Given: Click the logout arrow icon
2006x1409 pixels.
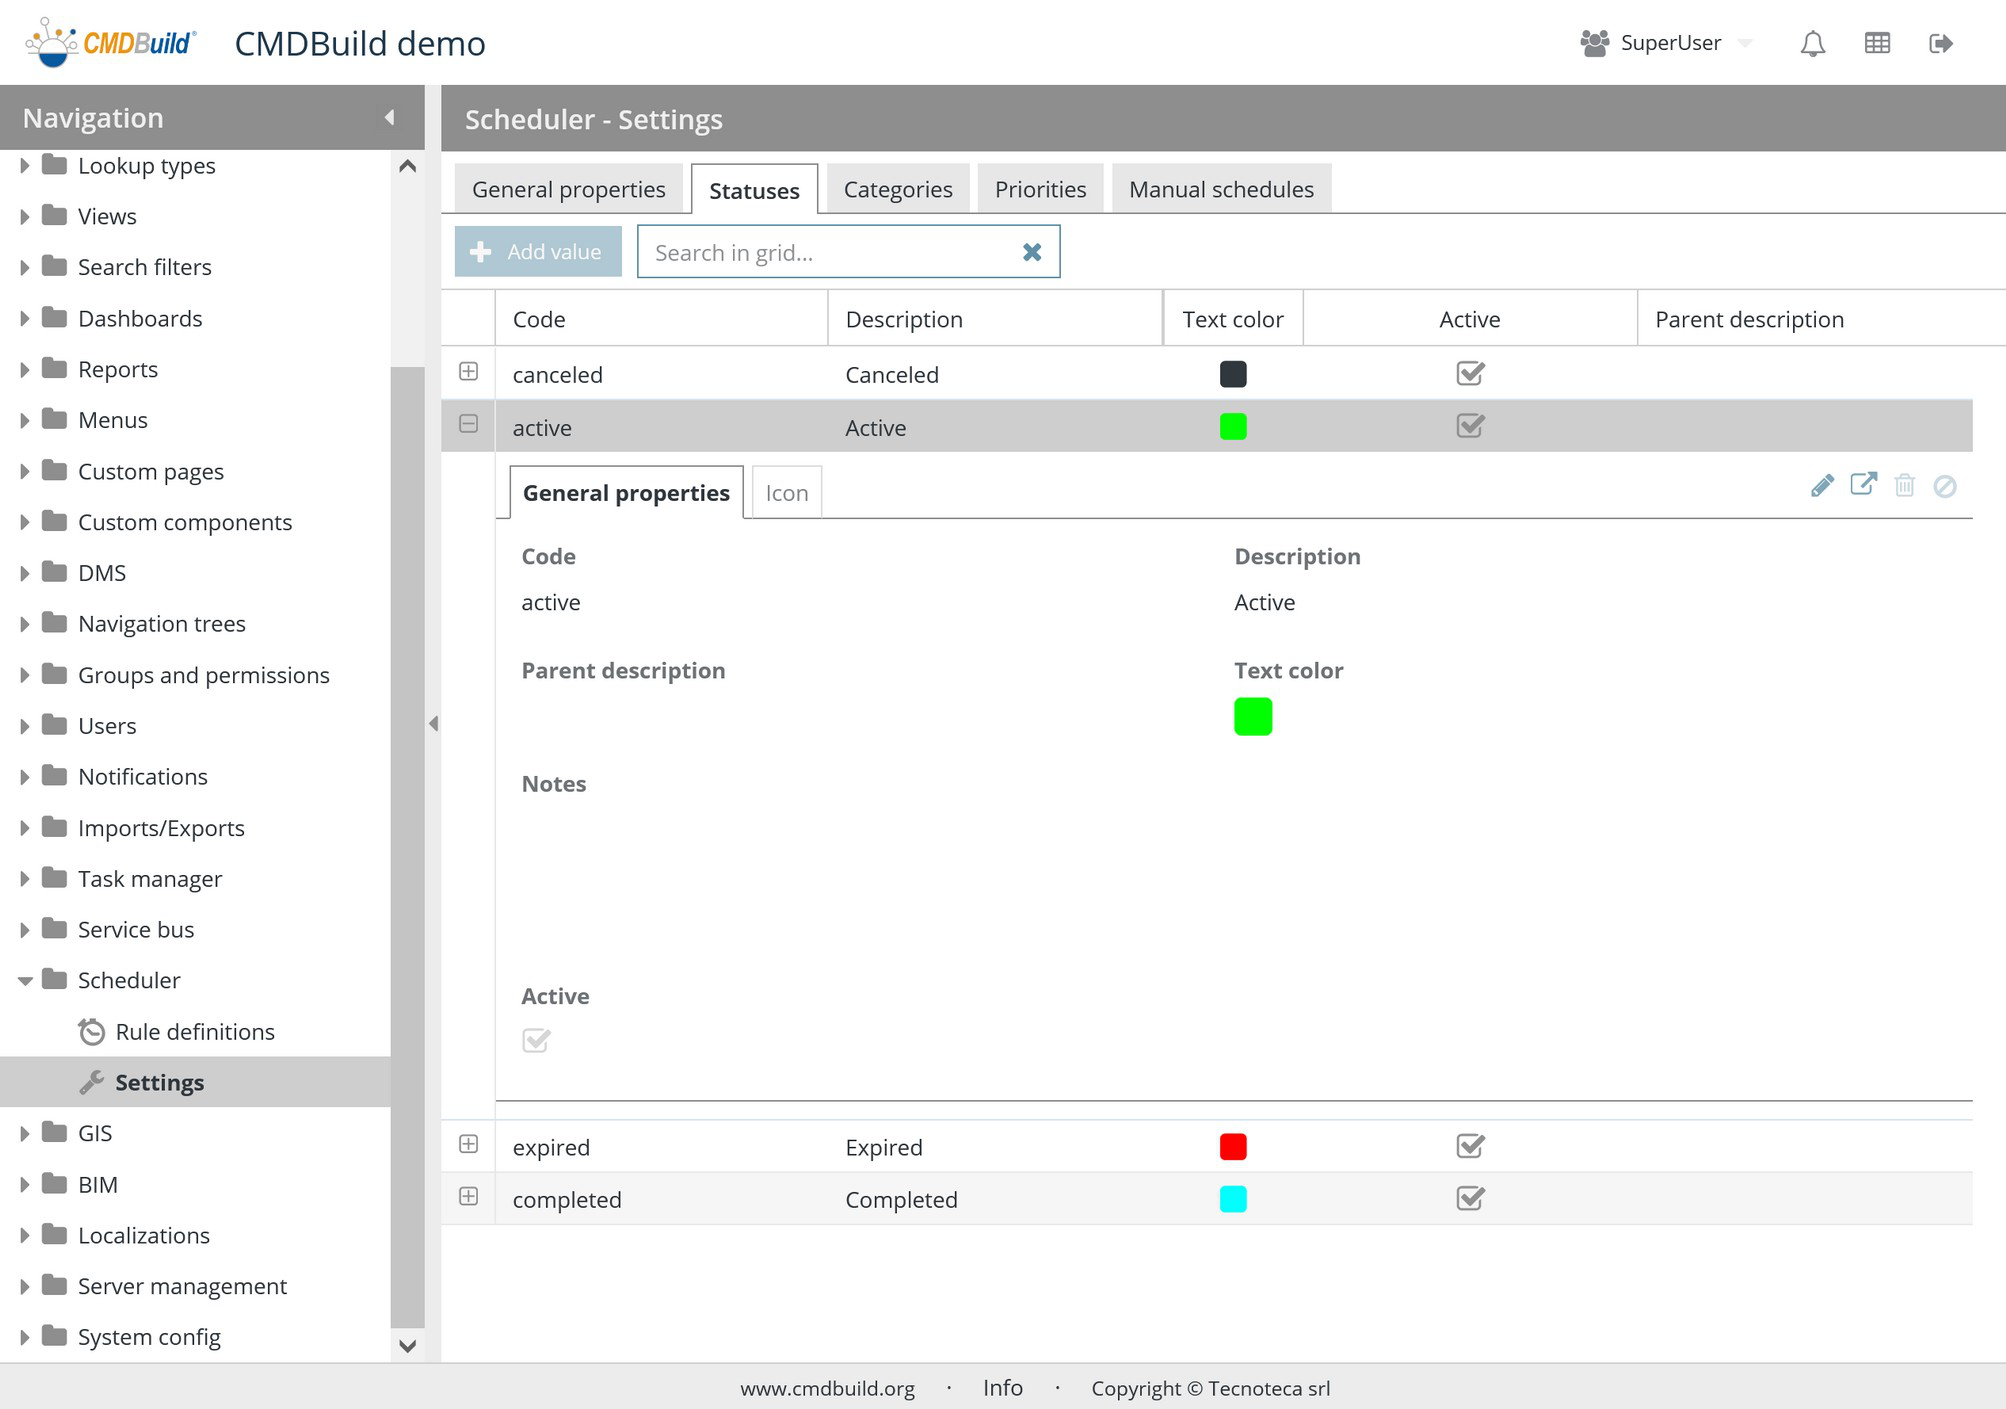Looking at the screenshot, I should (x=1940, y=43).
